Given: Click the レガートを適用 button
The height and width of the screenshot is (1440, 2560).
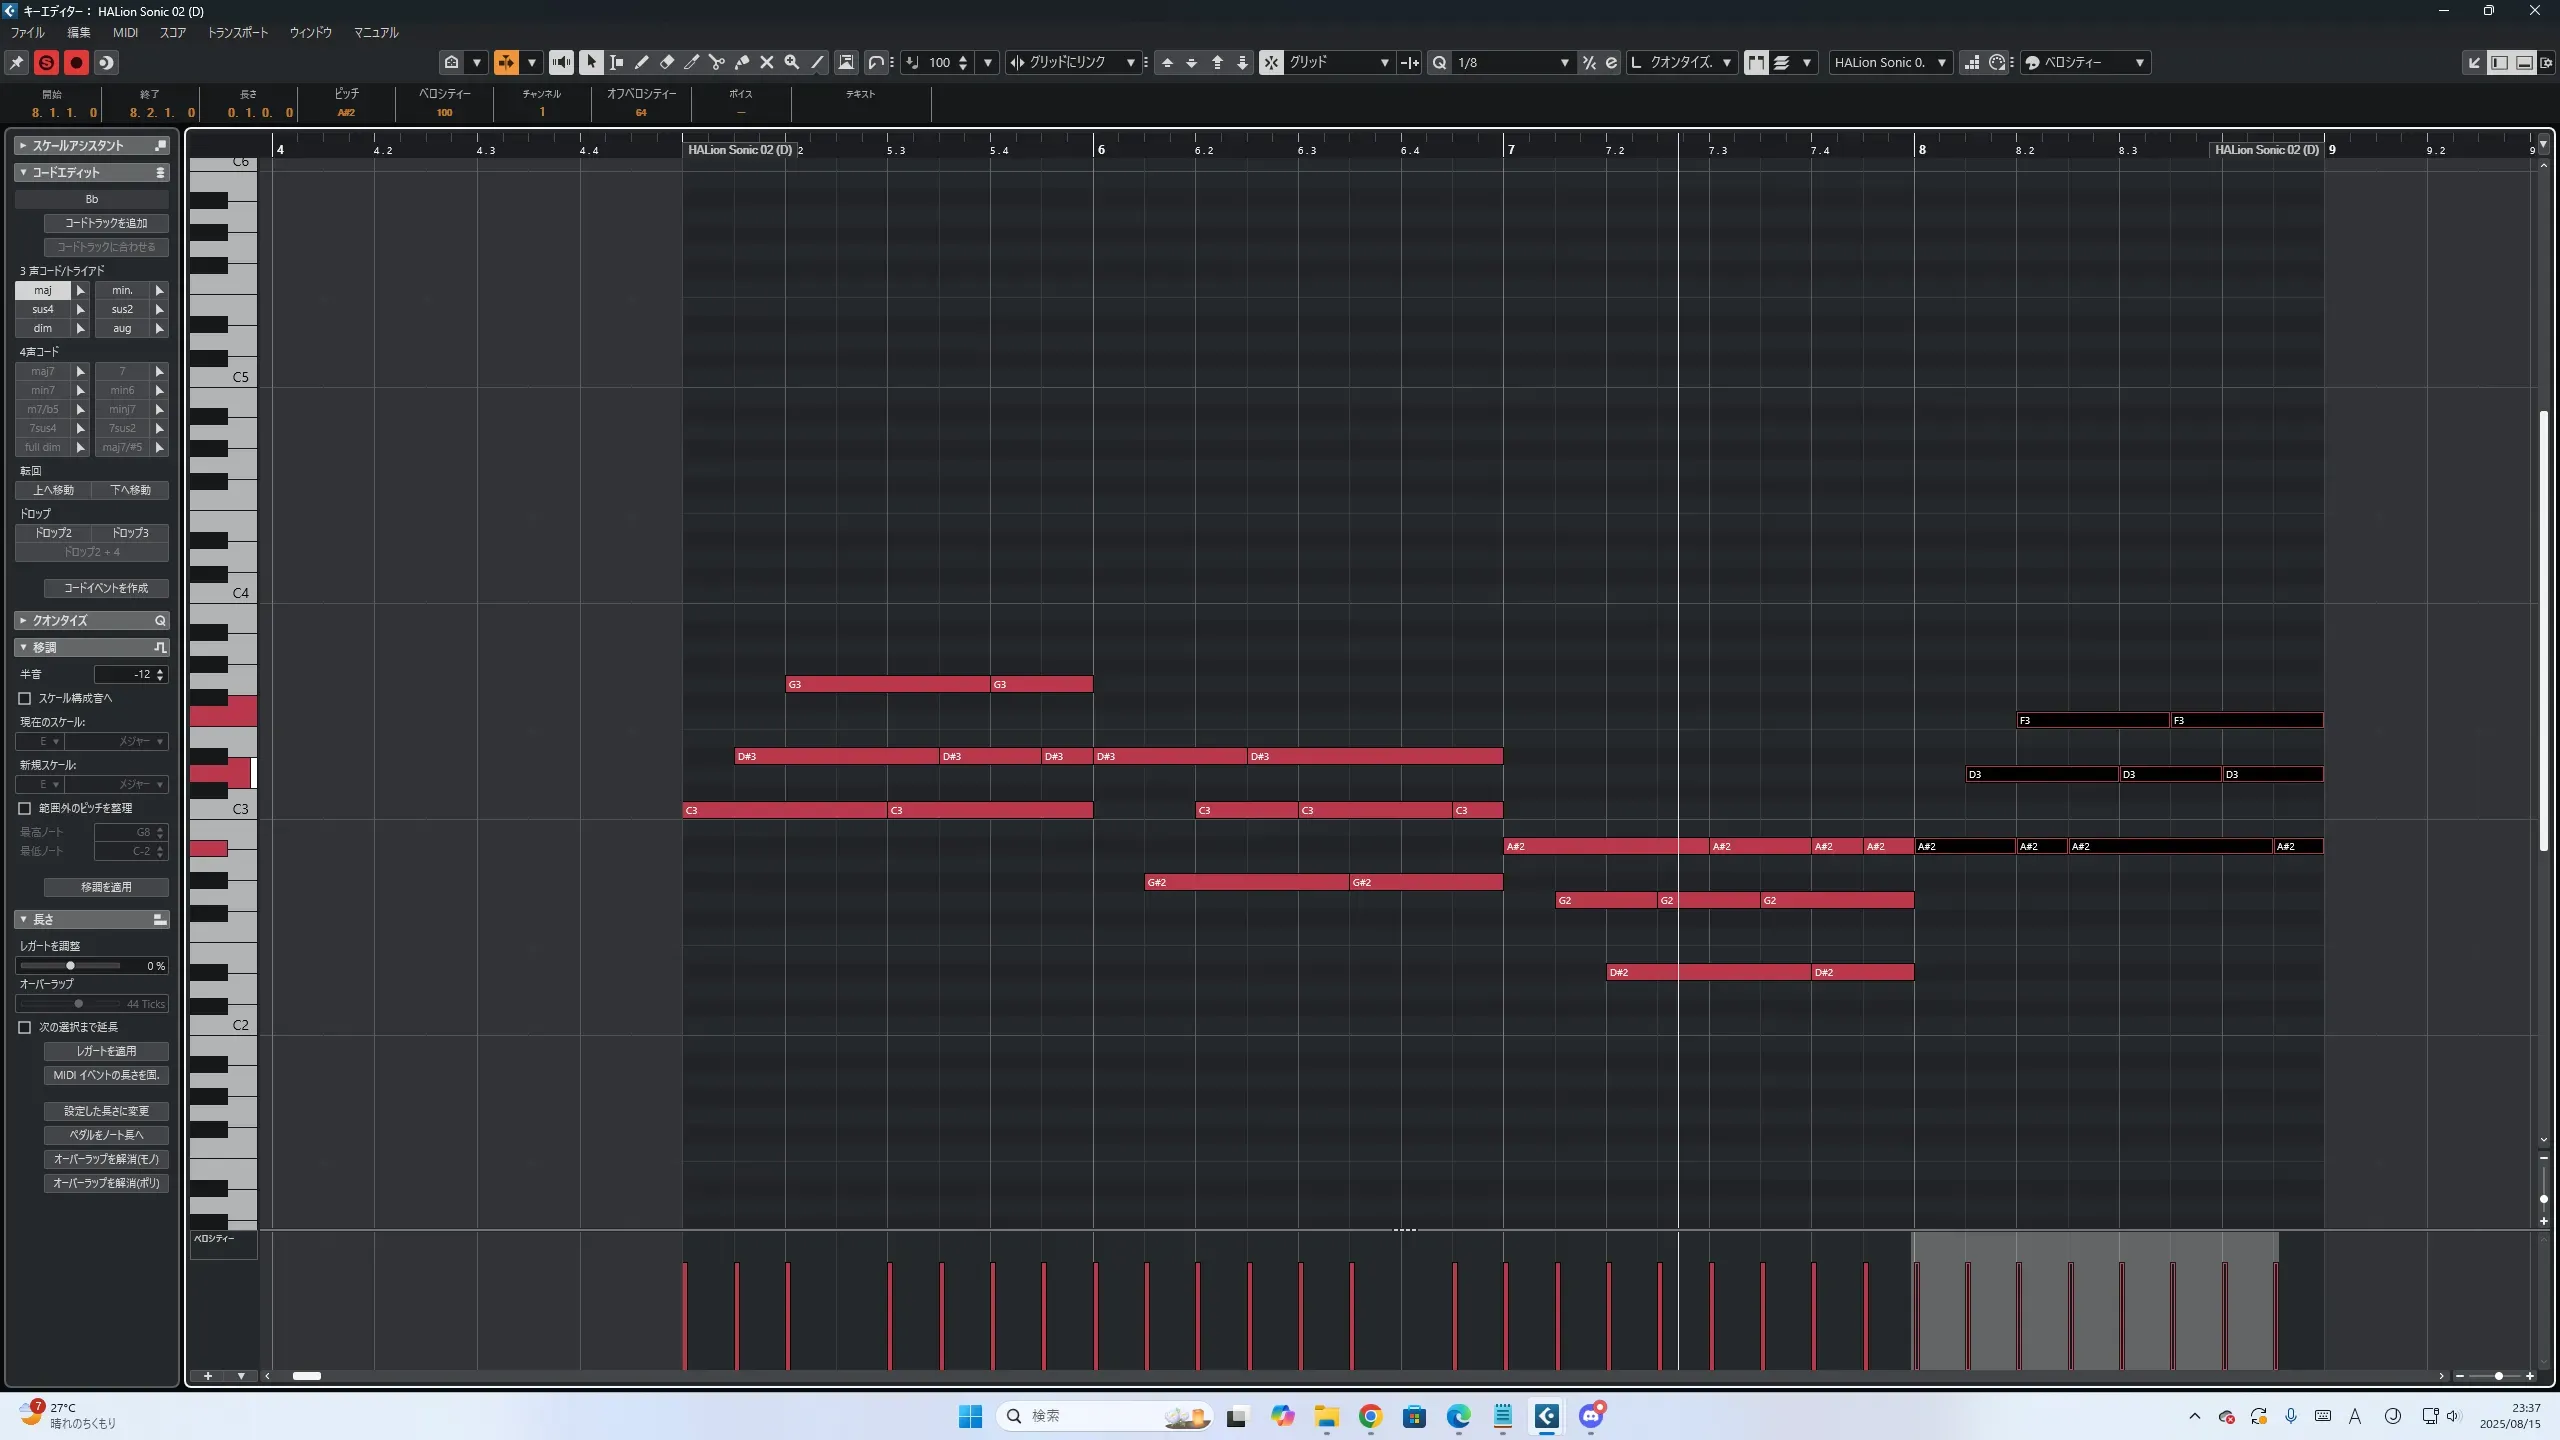Looking at the screenshot, I should (106, 1051).
